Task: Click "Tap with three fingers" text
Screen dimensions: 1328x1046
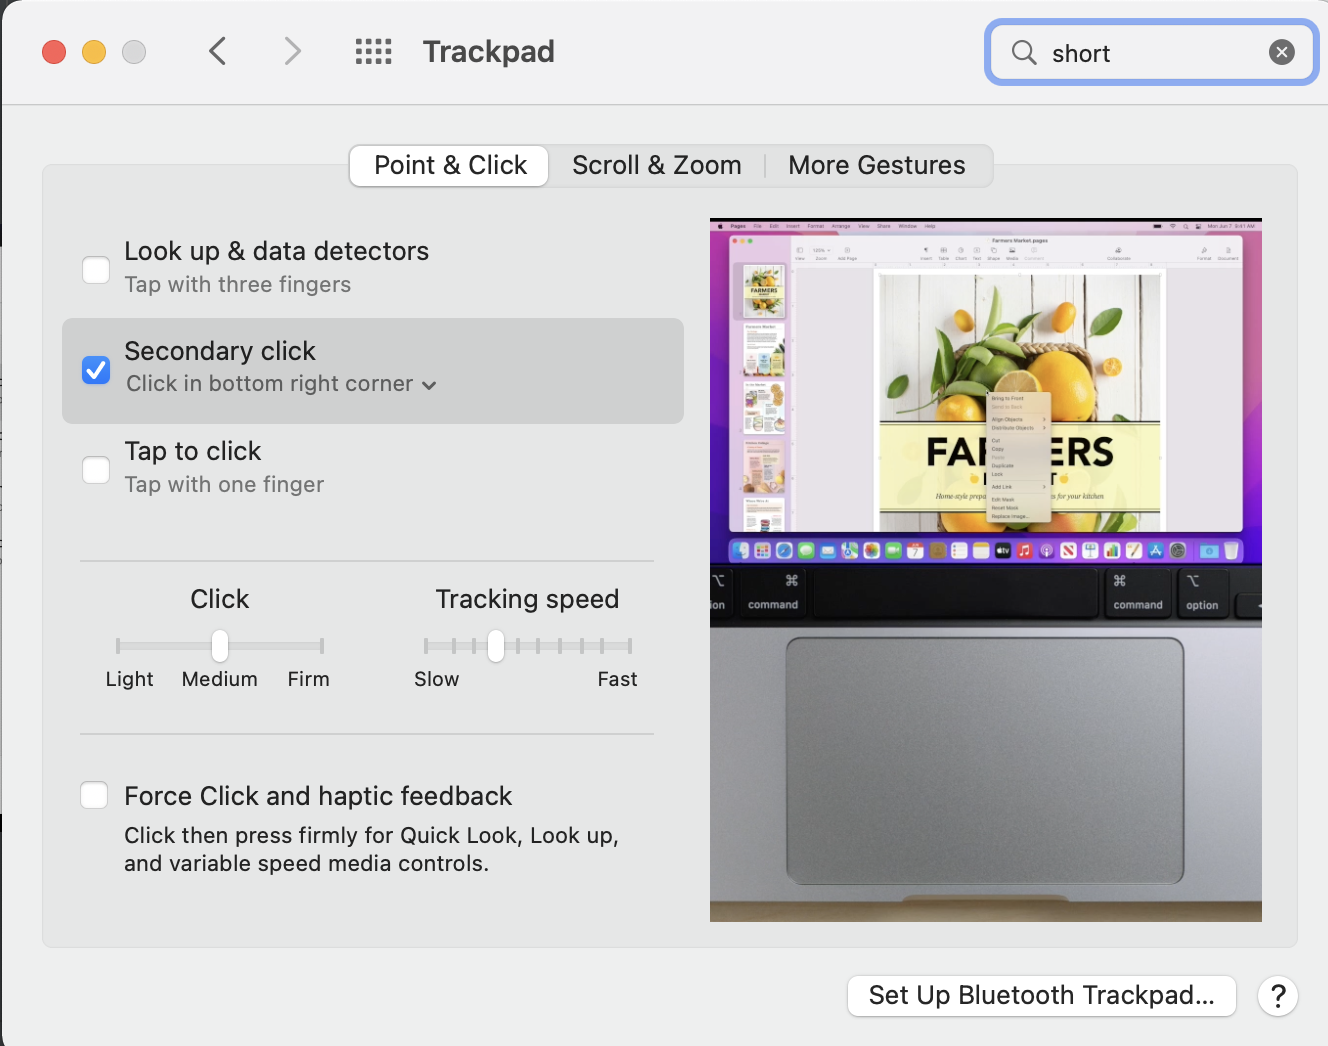Action: pos(238,285)
